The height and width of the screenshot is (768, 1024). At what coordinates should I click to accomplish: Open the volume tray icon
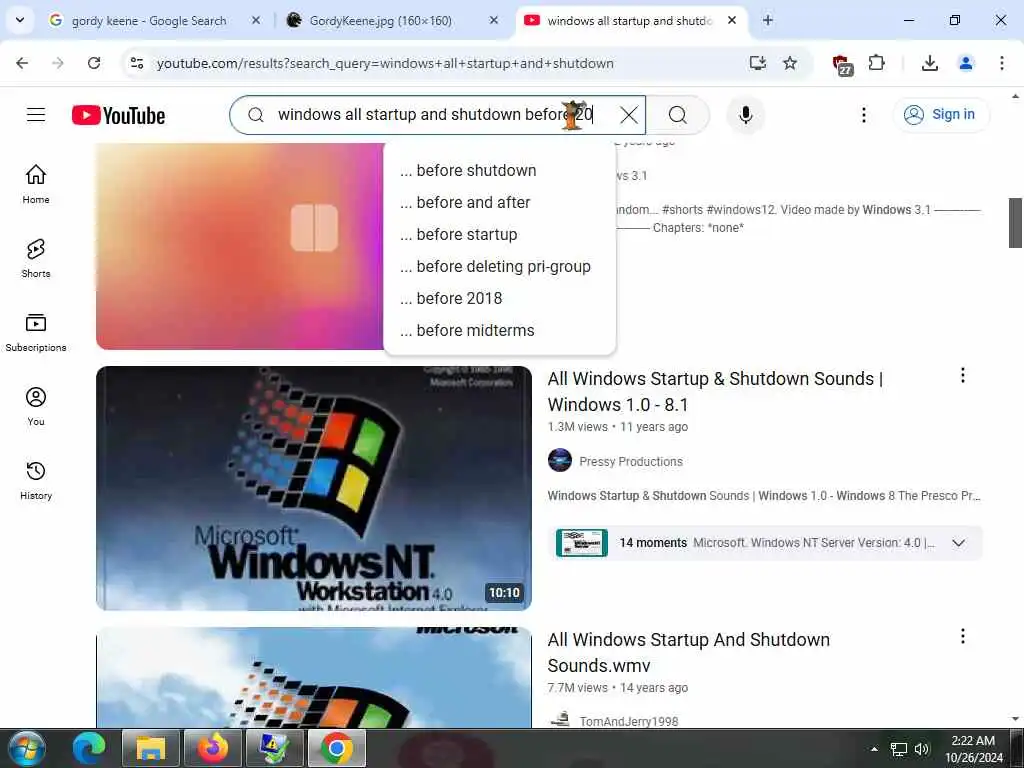coord(921,749)
